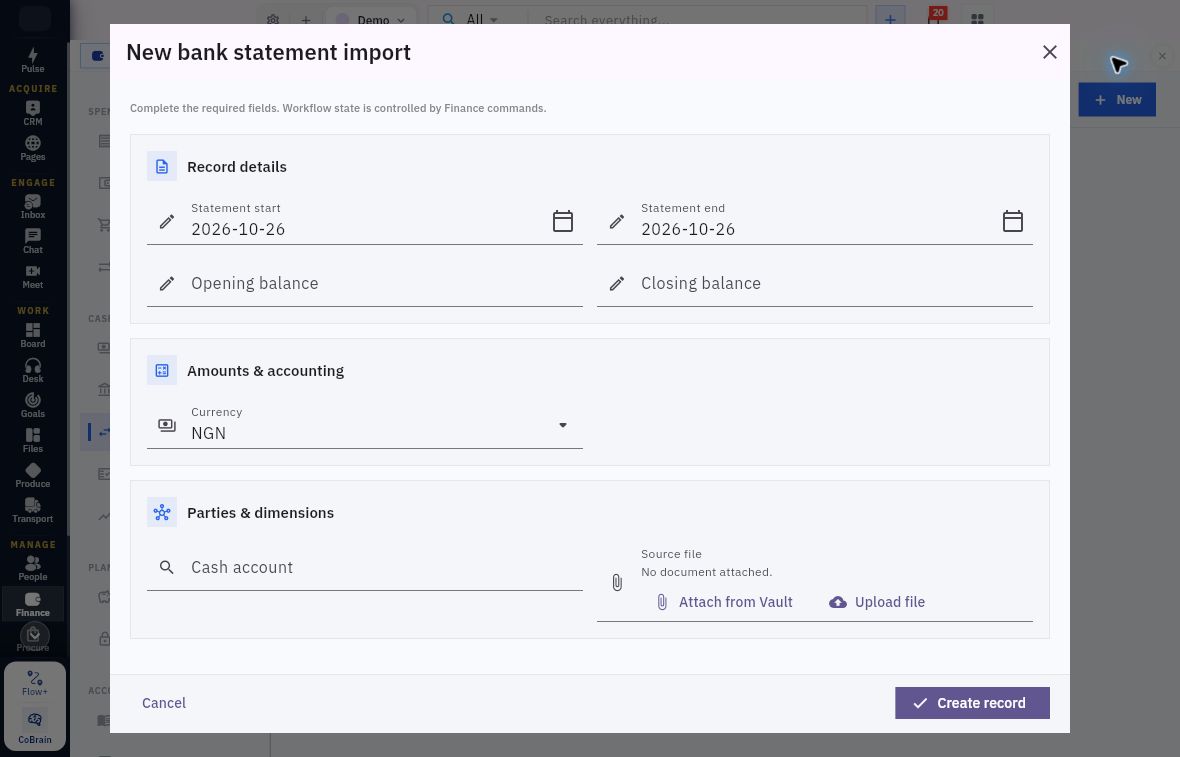Click the paperclip icon beside Source file

click(617, 582)
